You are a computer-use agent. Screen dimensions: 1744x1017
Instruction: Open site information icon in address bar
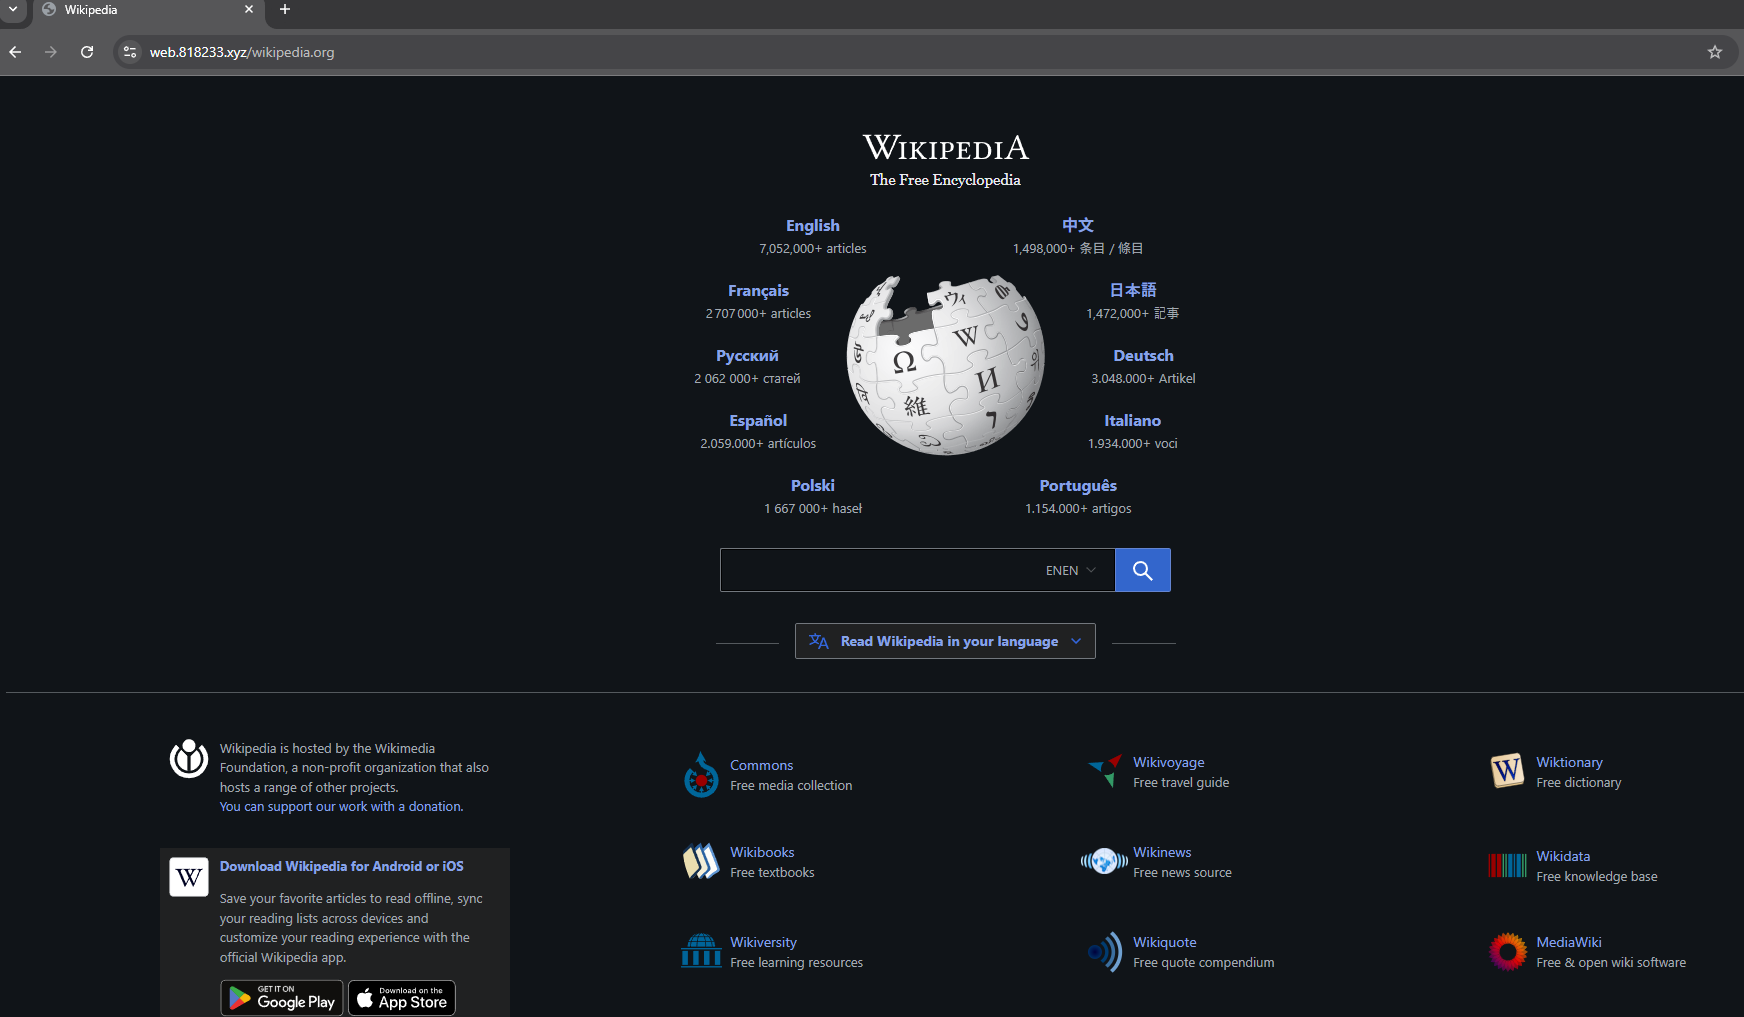130,52
